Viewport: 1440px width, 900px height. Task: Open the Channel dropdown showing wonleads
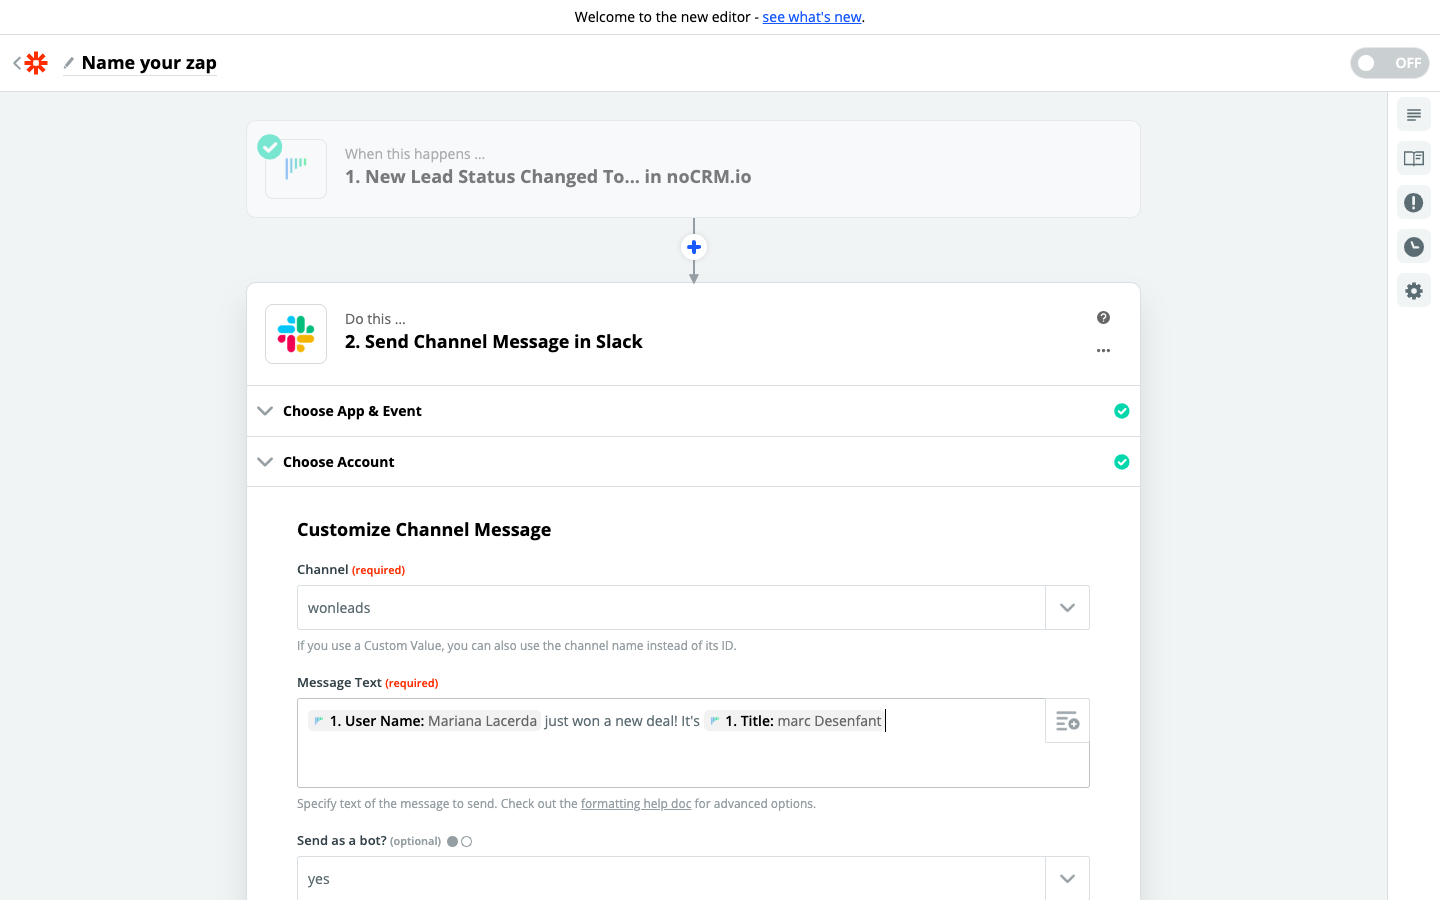click(x=1067, y=608)
